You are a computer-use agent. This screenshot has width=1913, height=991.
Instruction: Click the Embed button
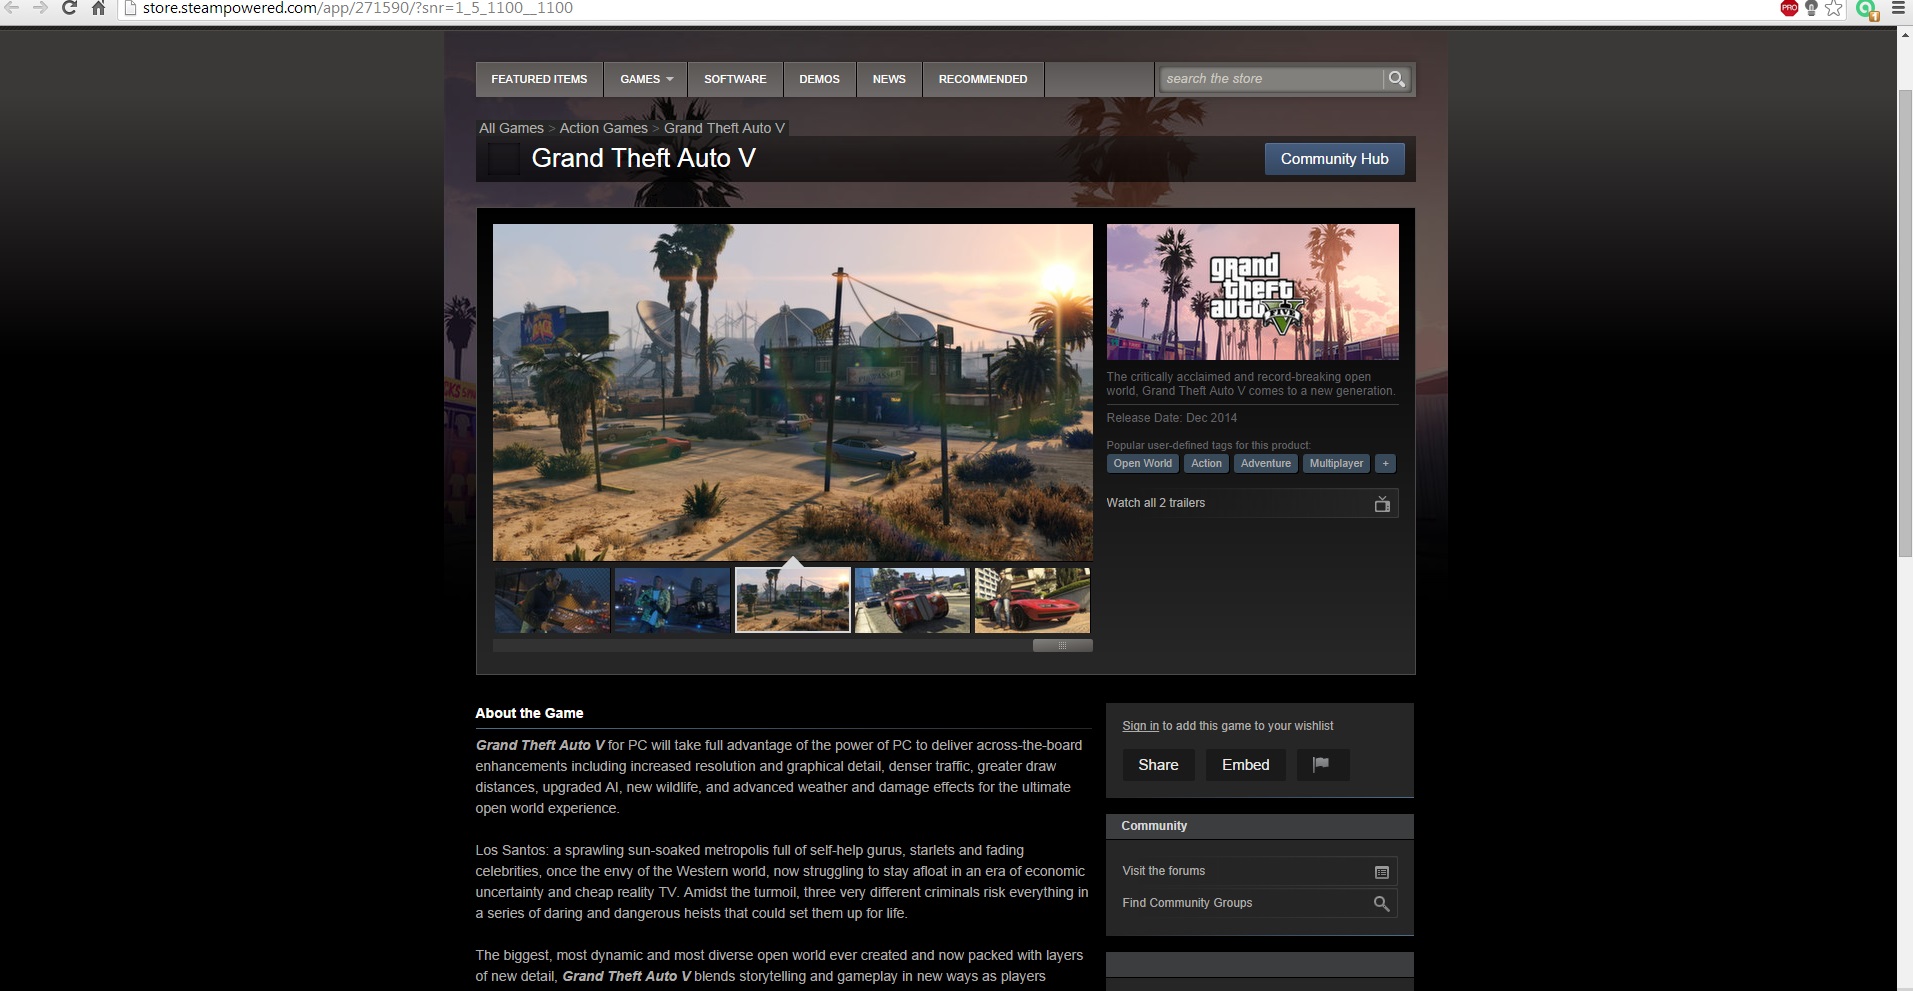tap(1245, 765)
